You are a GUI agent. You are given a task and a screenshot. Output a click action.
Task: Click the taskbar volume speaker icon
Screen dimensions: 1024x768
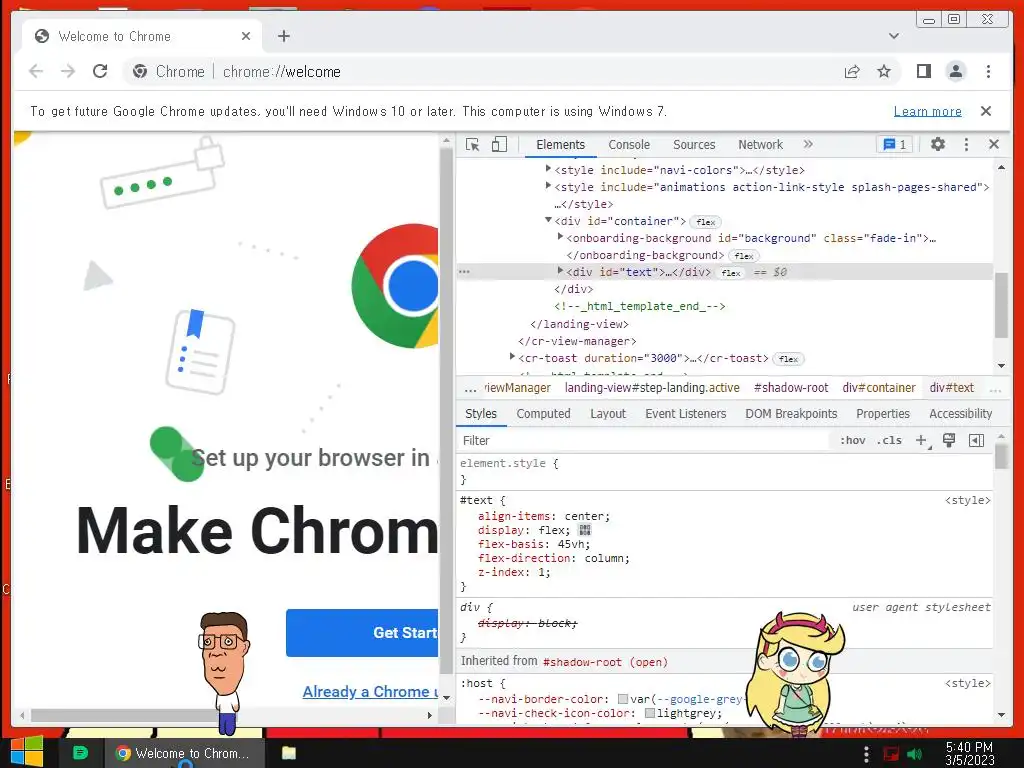(914, 754)
